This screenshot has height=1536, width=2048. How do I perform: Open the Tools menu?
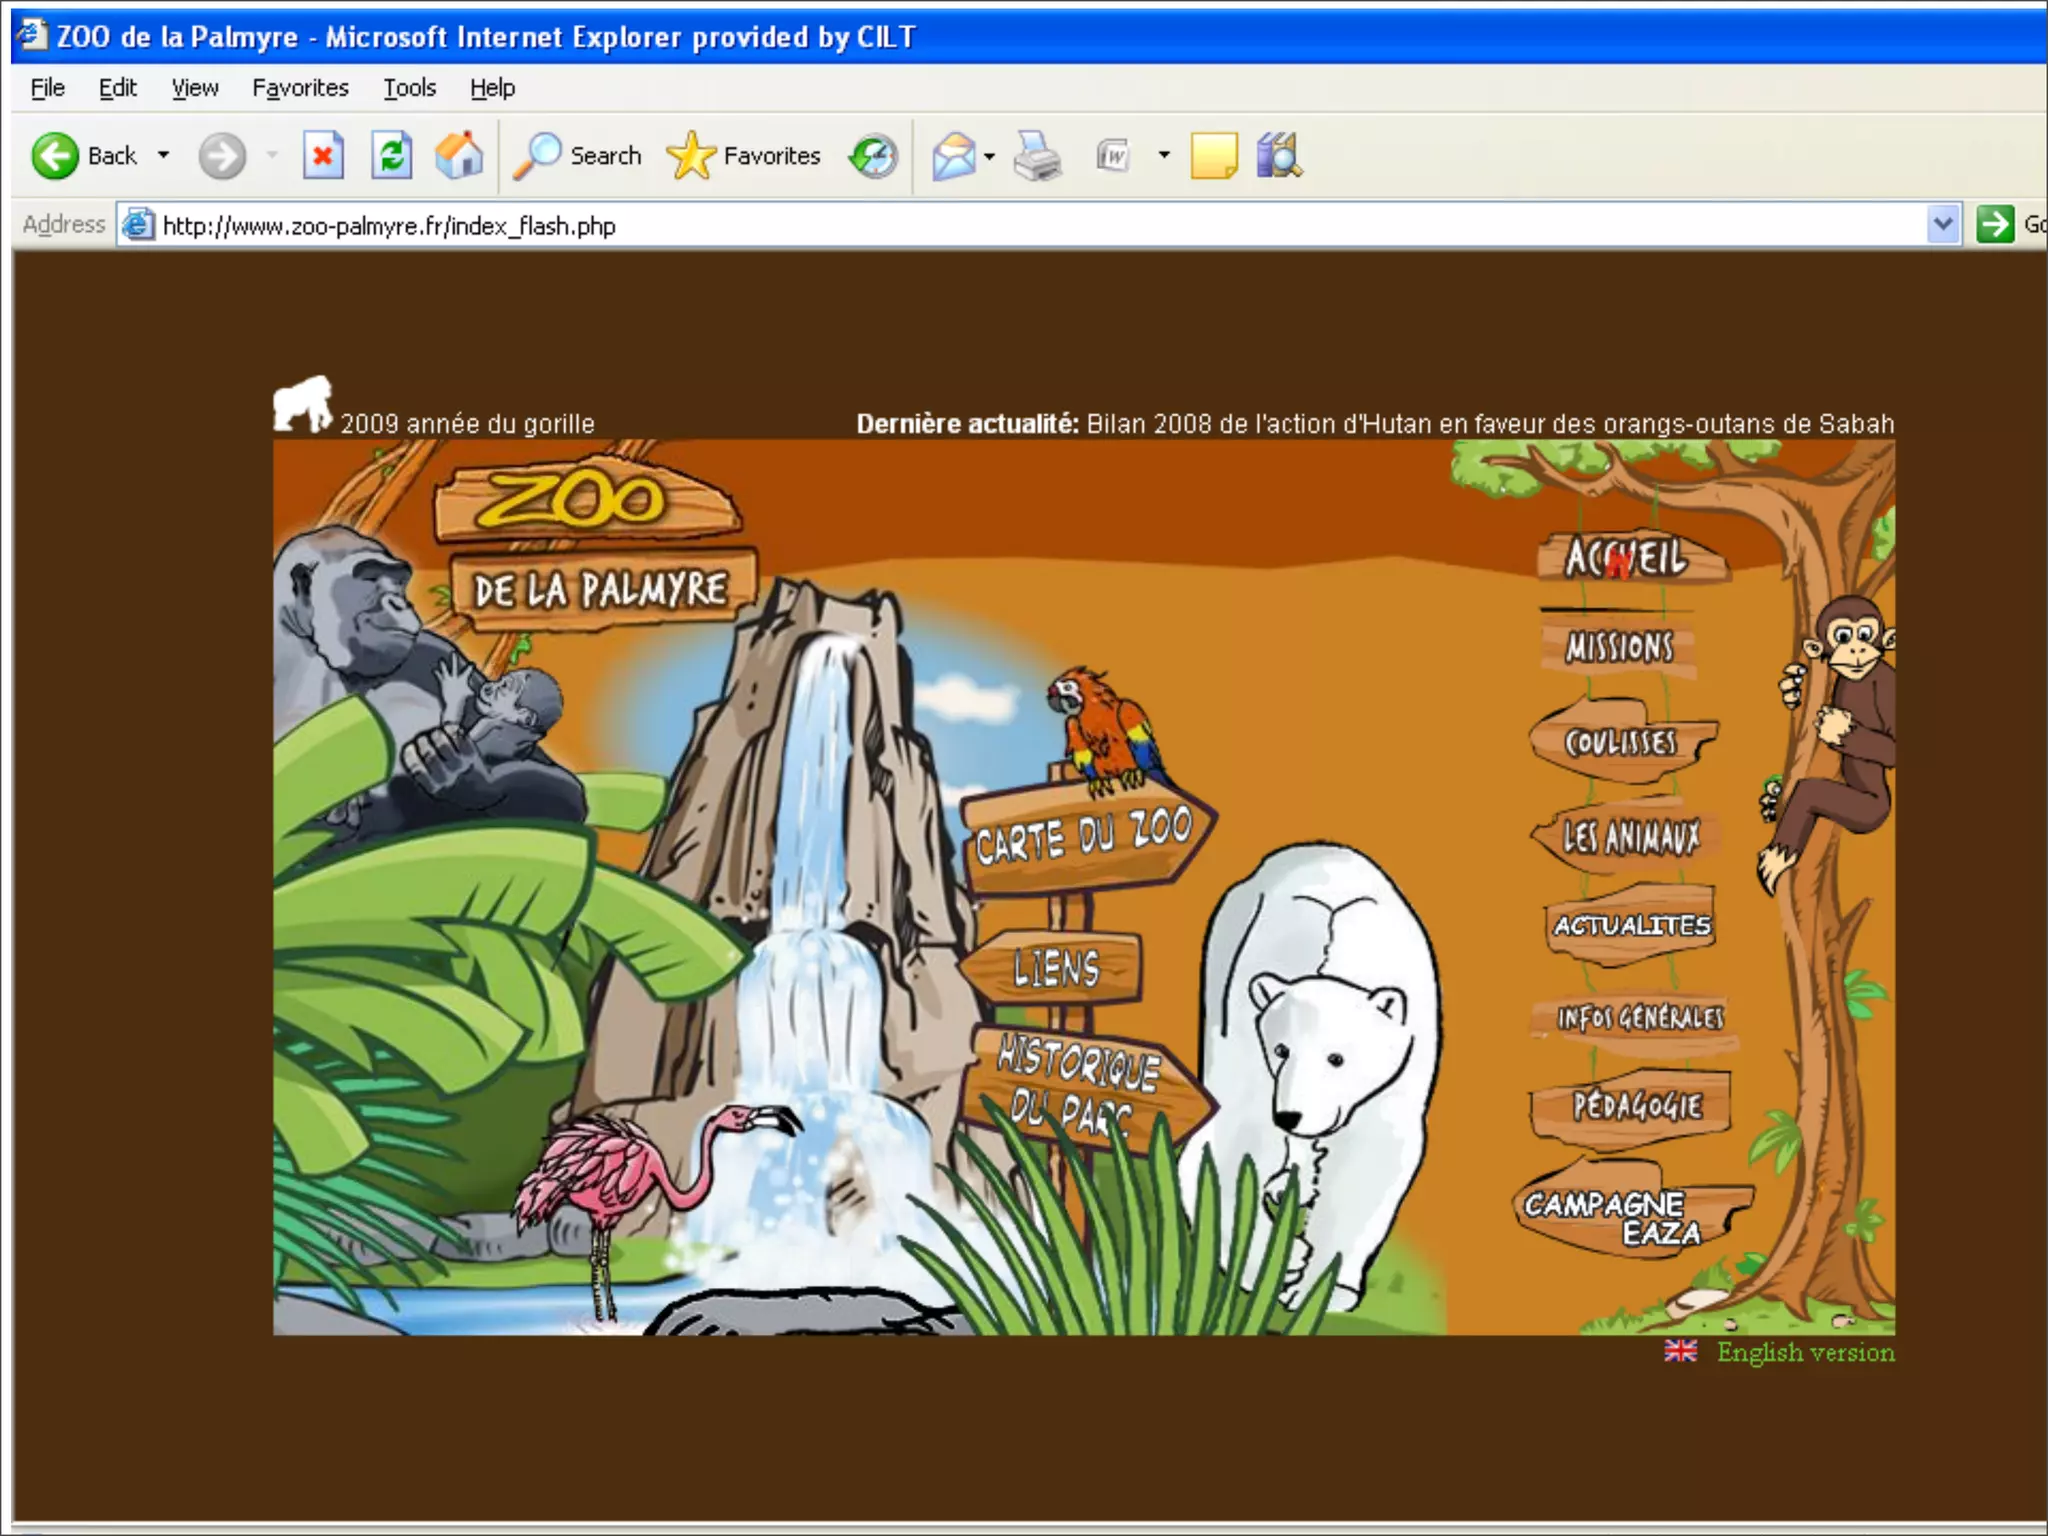click(x=409, y=88)
